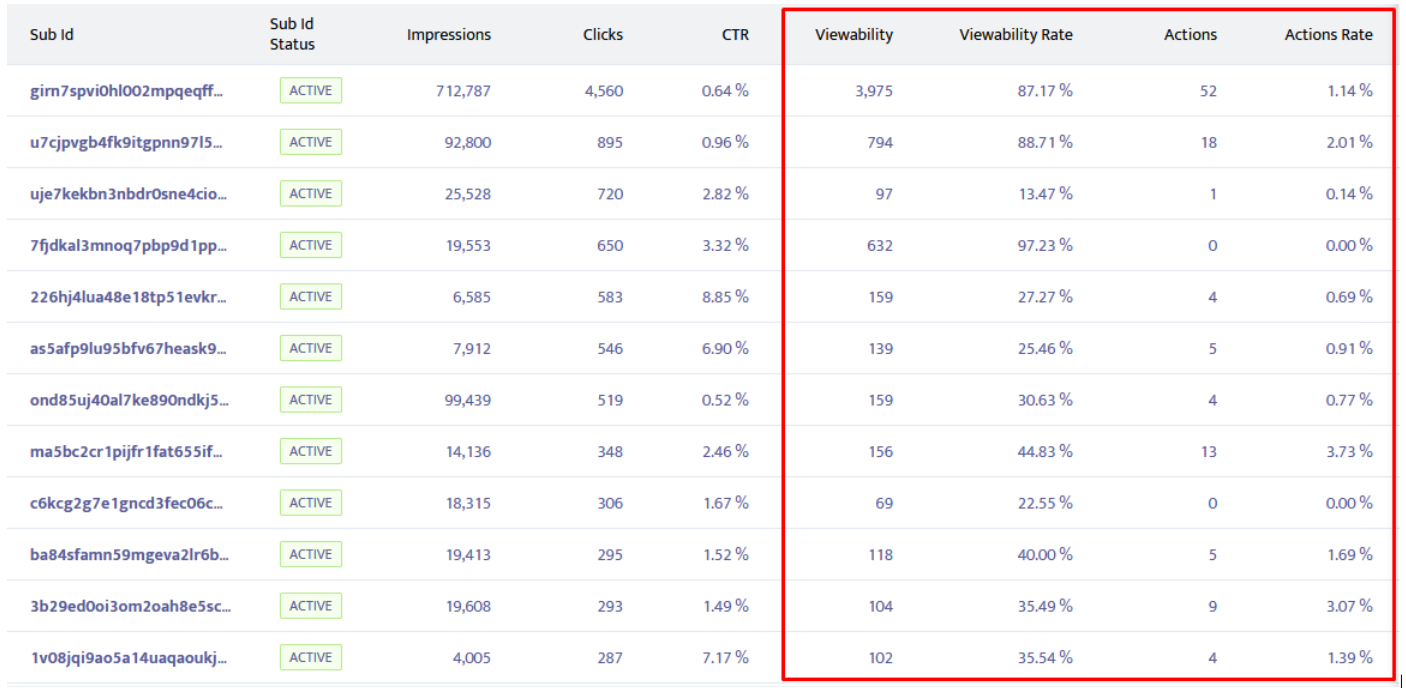
Task: Click ACTIVE badge in ond85uj40al7ke890ndkj5 row
Action: pyautogui.click(x=310, y=400)
